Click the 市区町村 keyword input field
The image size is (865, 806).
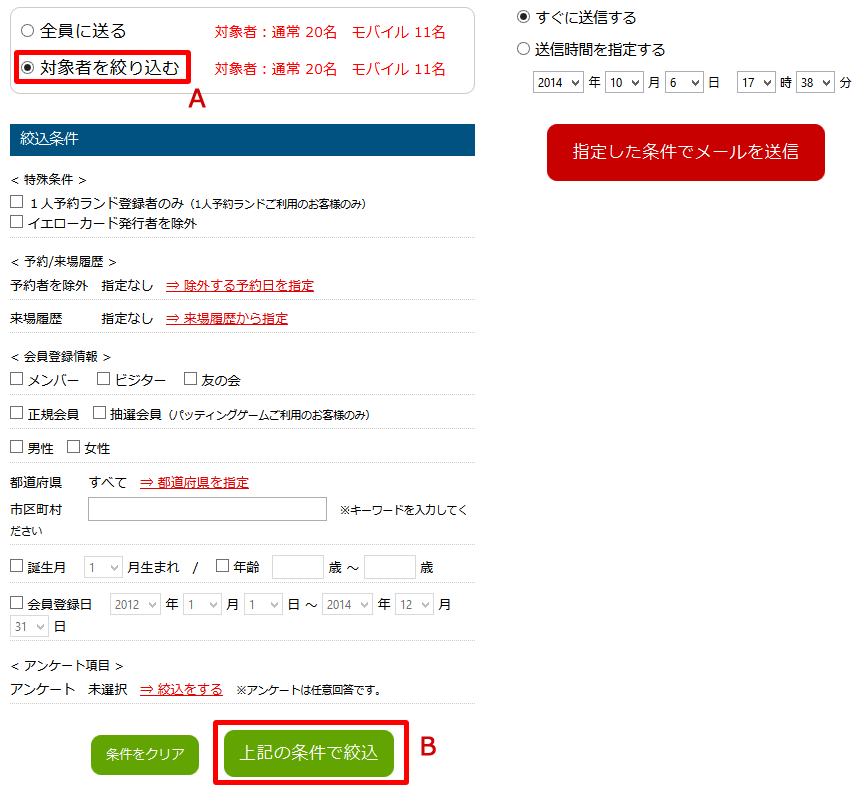[x=207, y=509]
